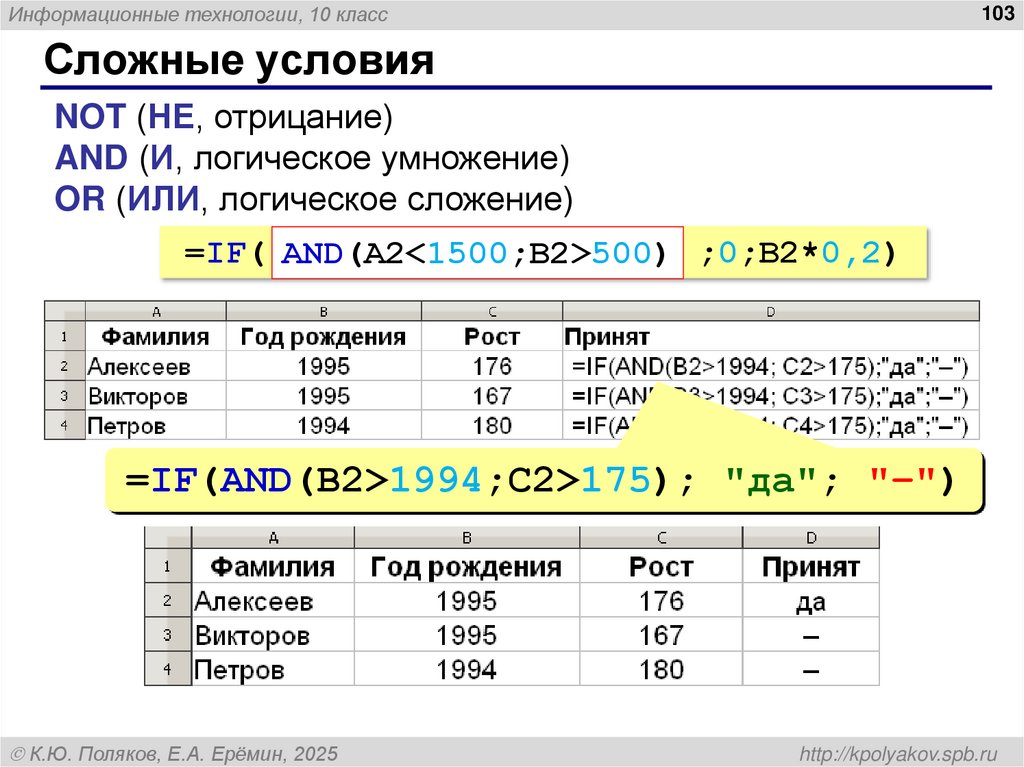Select row 3 header in lower spreadsheet
Image resolution: width=1024 pixels, height=767 pixels.
167,634
